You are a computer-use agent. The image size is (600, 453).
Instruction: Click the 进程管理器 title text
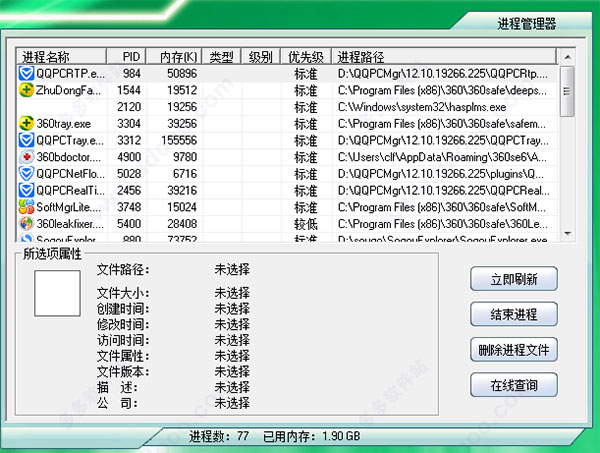[x=527, y=23]
